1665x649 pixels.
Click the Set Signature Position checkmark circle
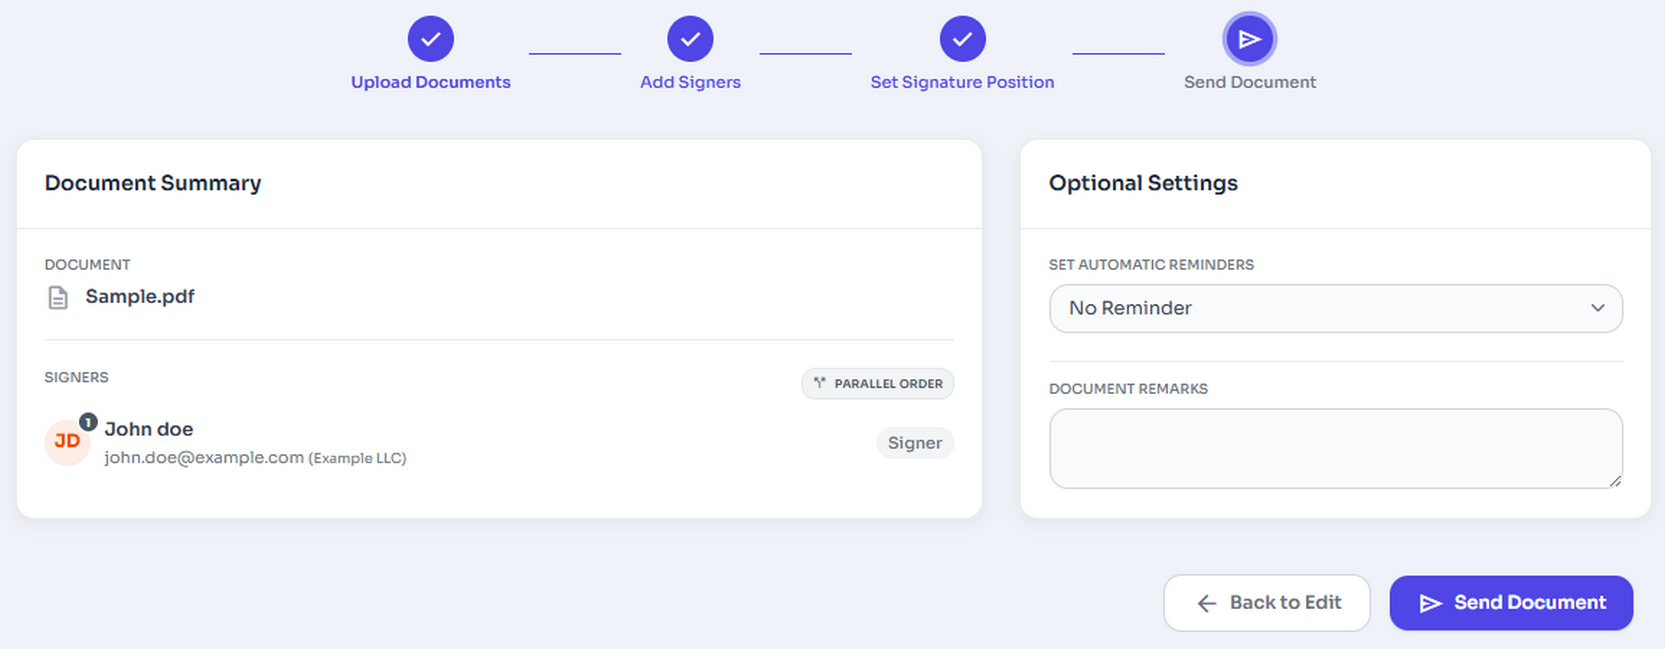point(963,39)
